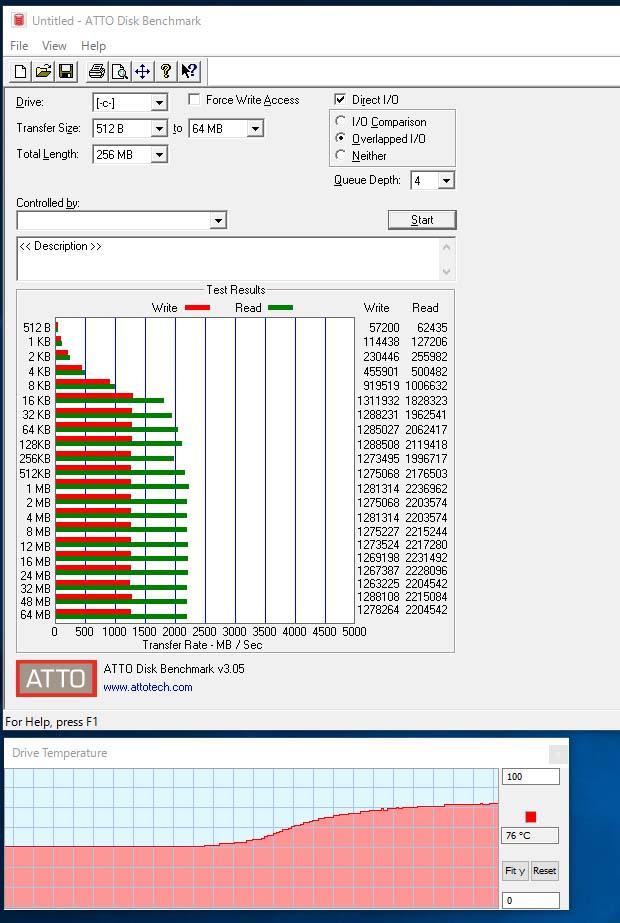Click the read value 2236962

click(x=426, y=489)
